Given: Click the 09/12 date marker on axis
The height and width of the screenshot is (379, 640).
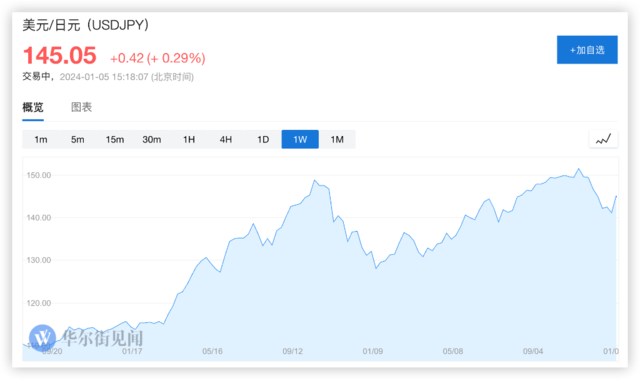Looking at the screenshot, I should (x=293, y=351).
